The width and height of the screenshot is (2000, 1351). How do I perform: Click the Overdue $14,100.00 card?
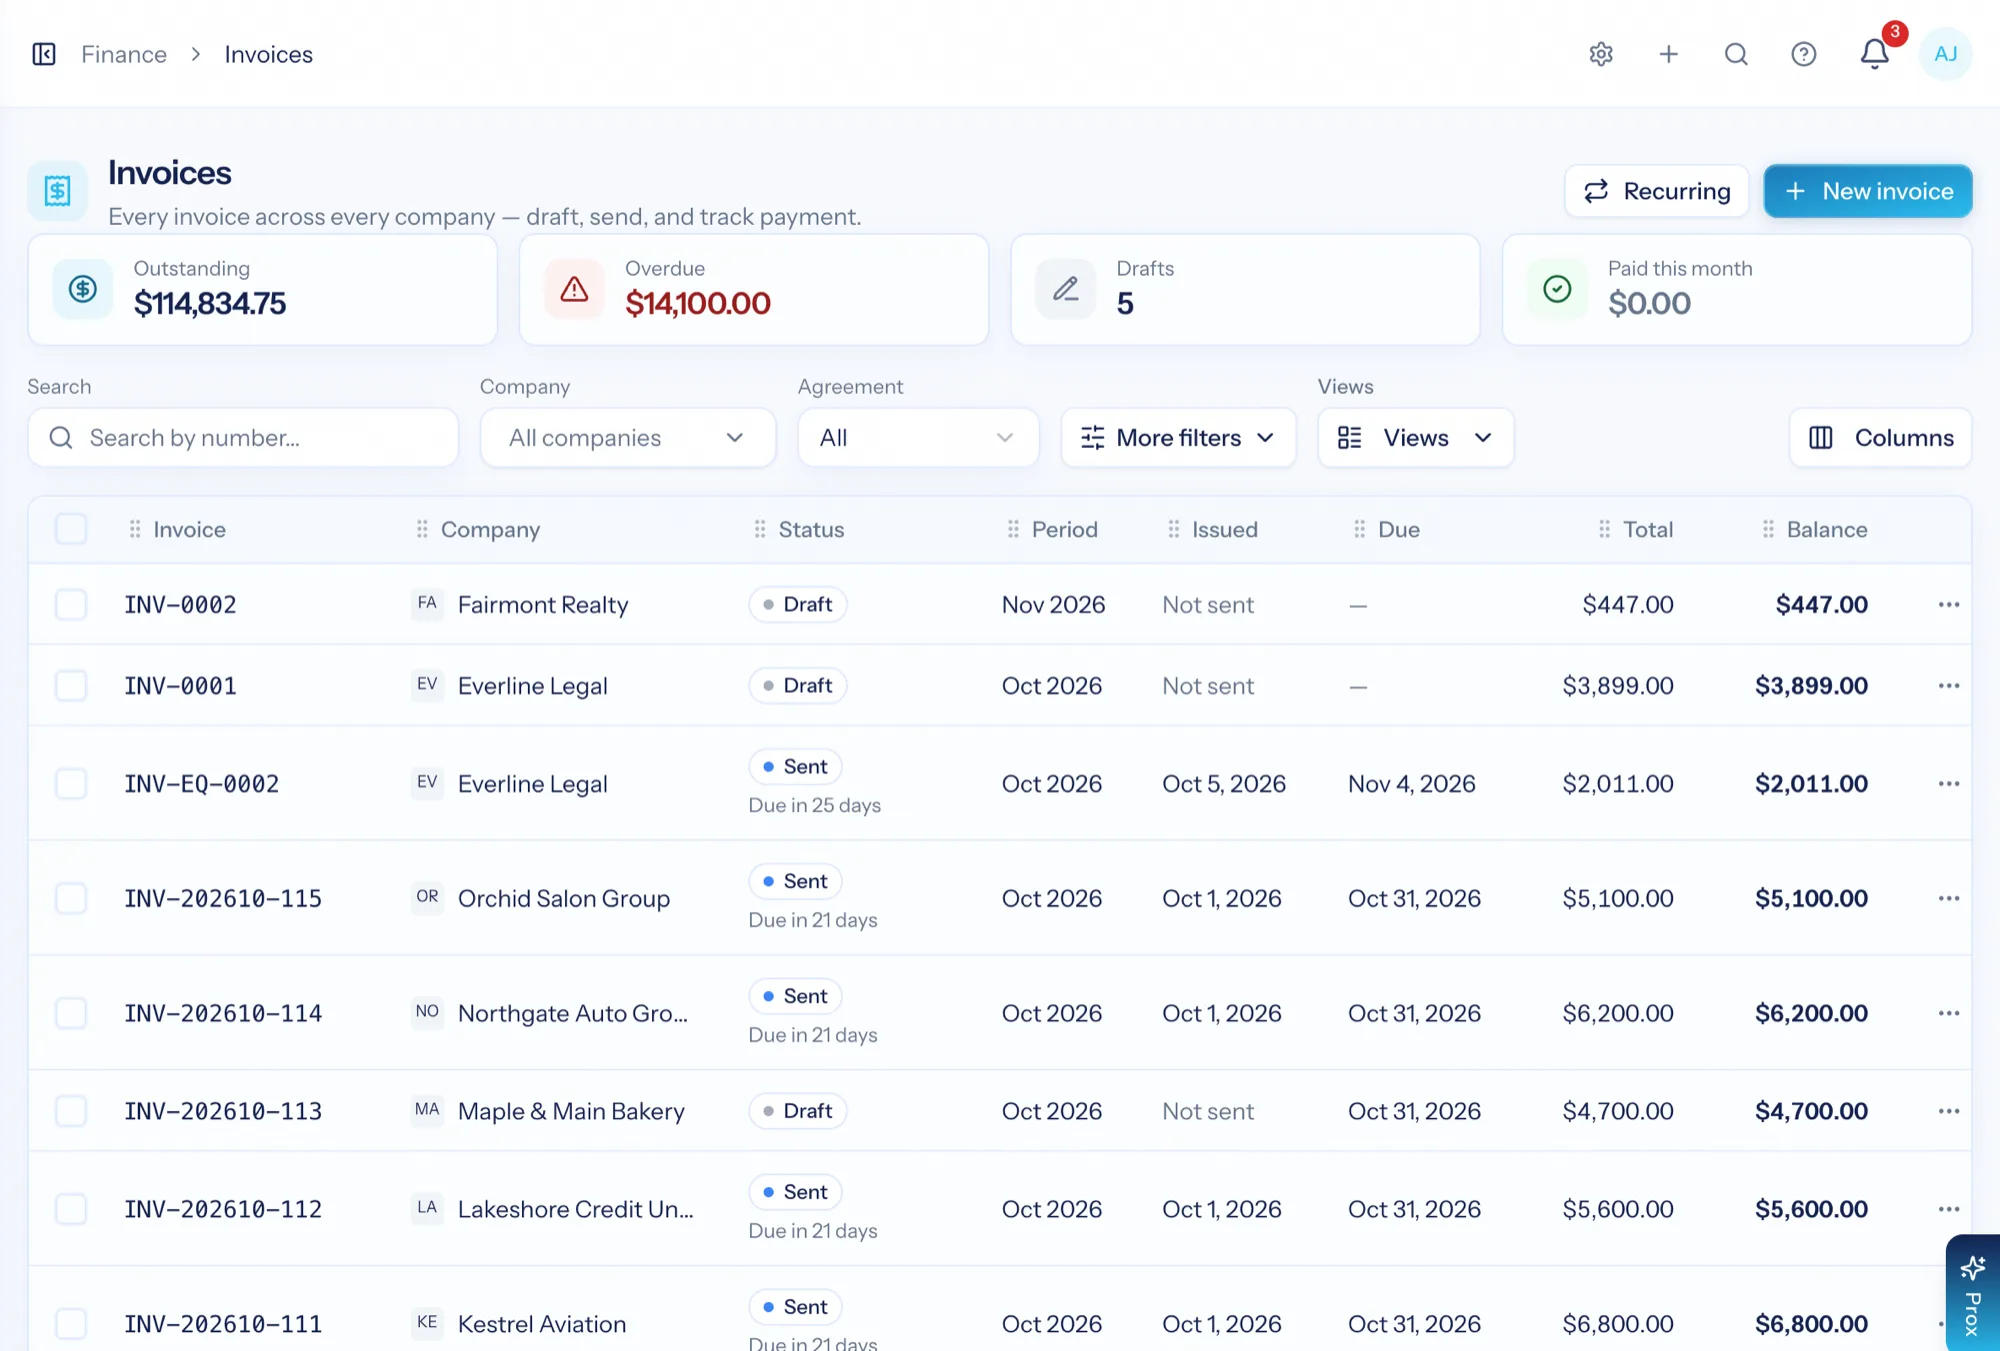tap(754, 290)
